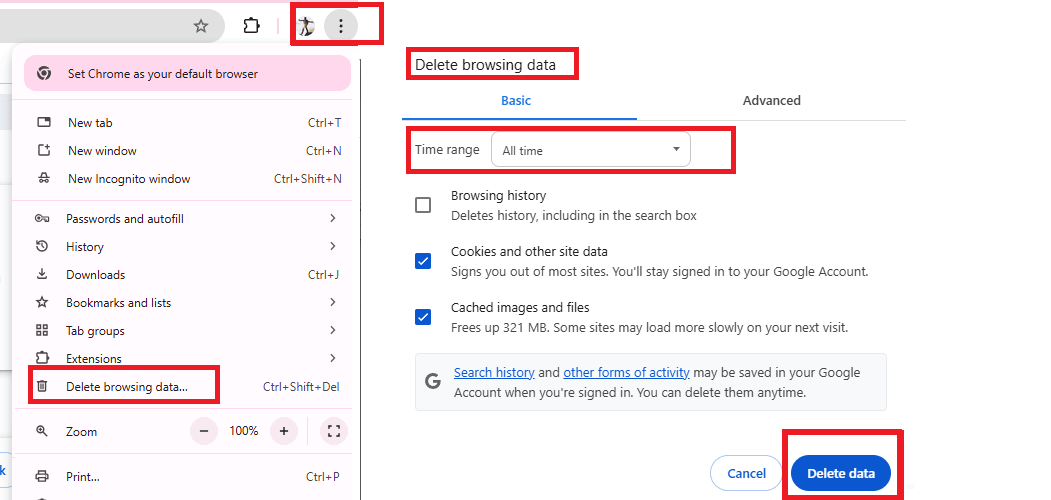Expand the Extensions submenu arrow
Viewport: 1051px width, 500px height.
pyautogui.click(x=333, y=358)
